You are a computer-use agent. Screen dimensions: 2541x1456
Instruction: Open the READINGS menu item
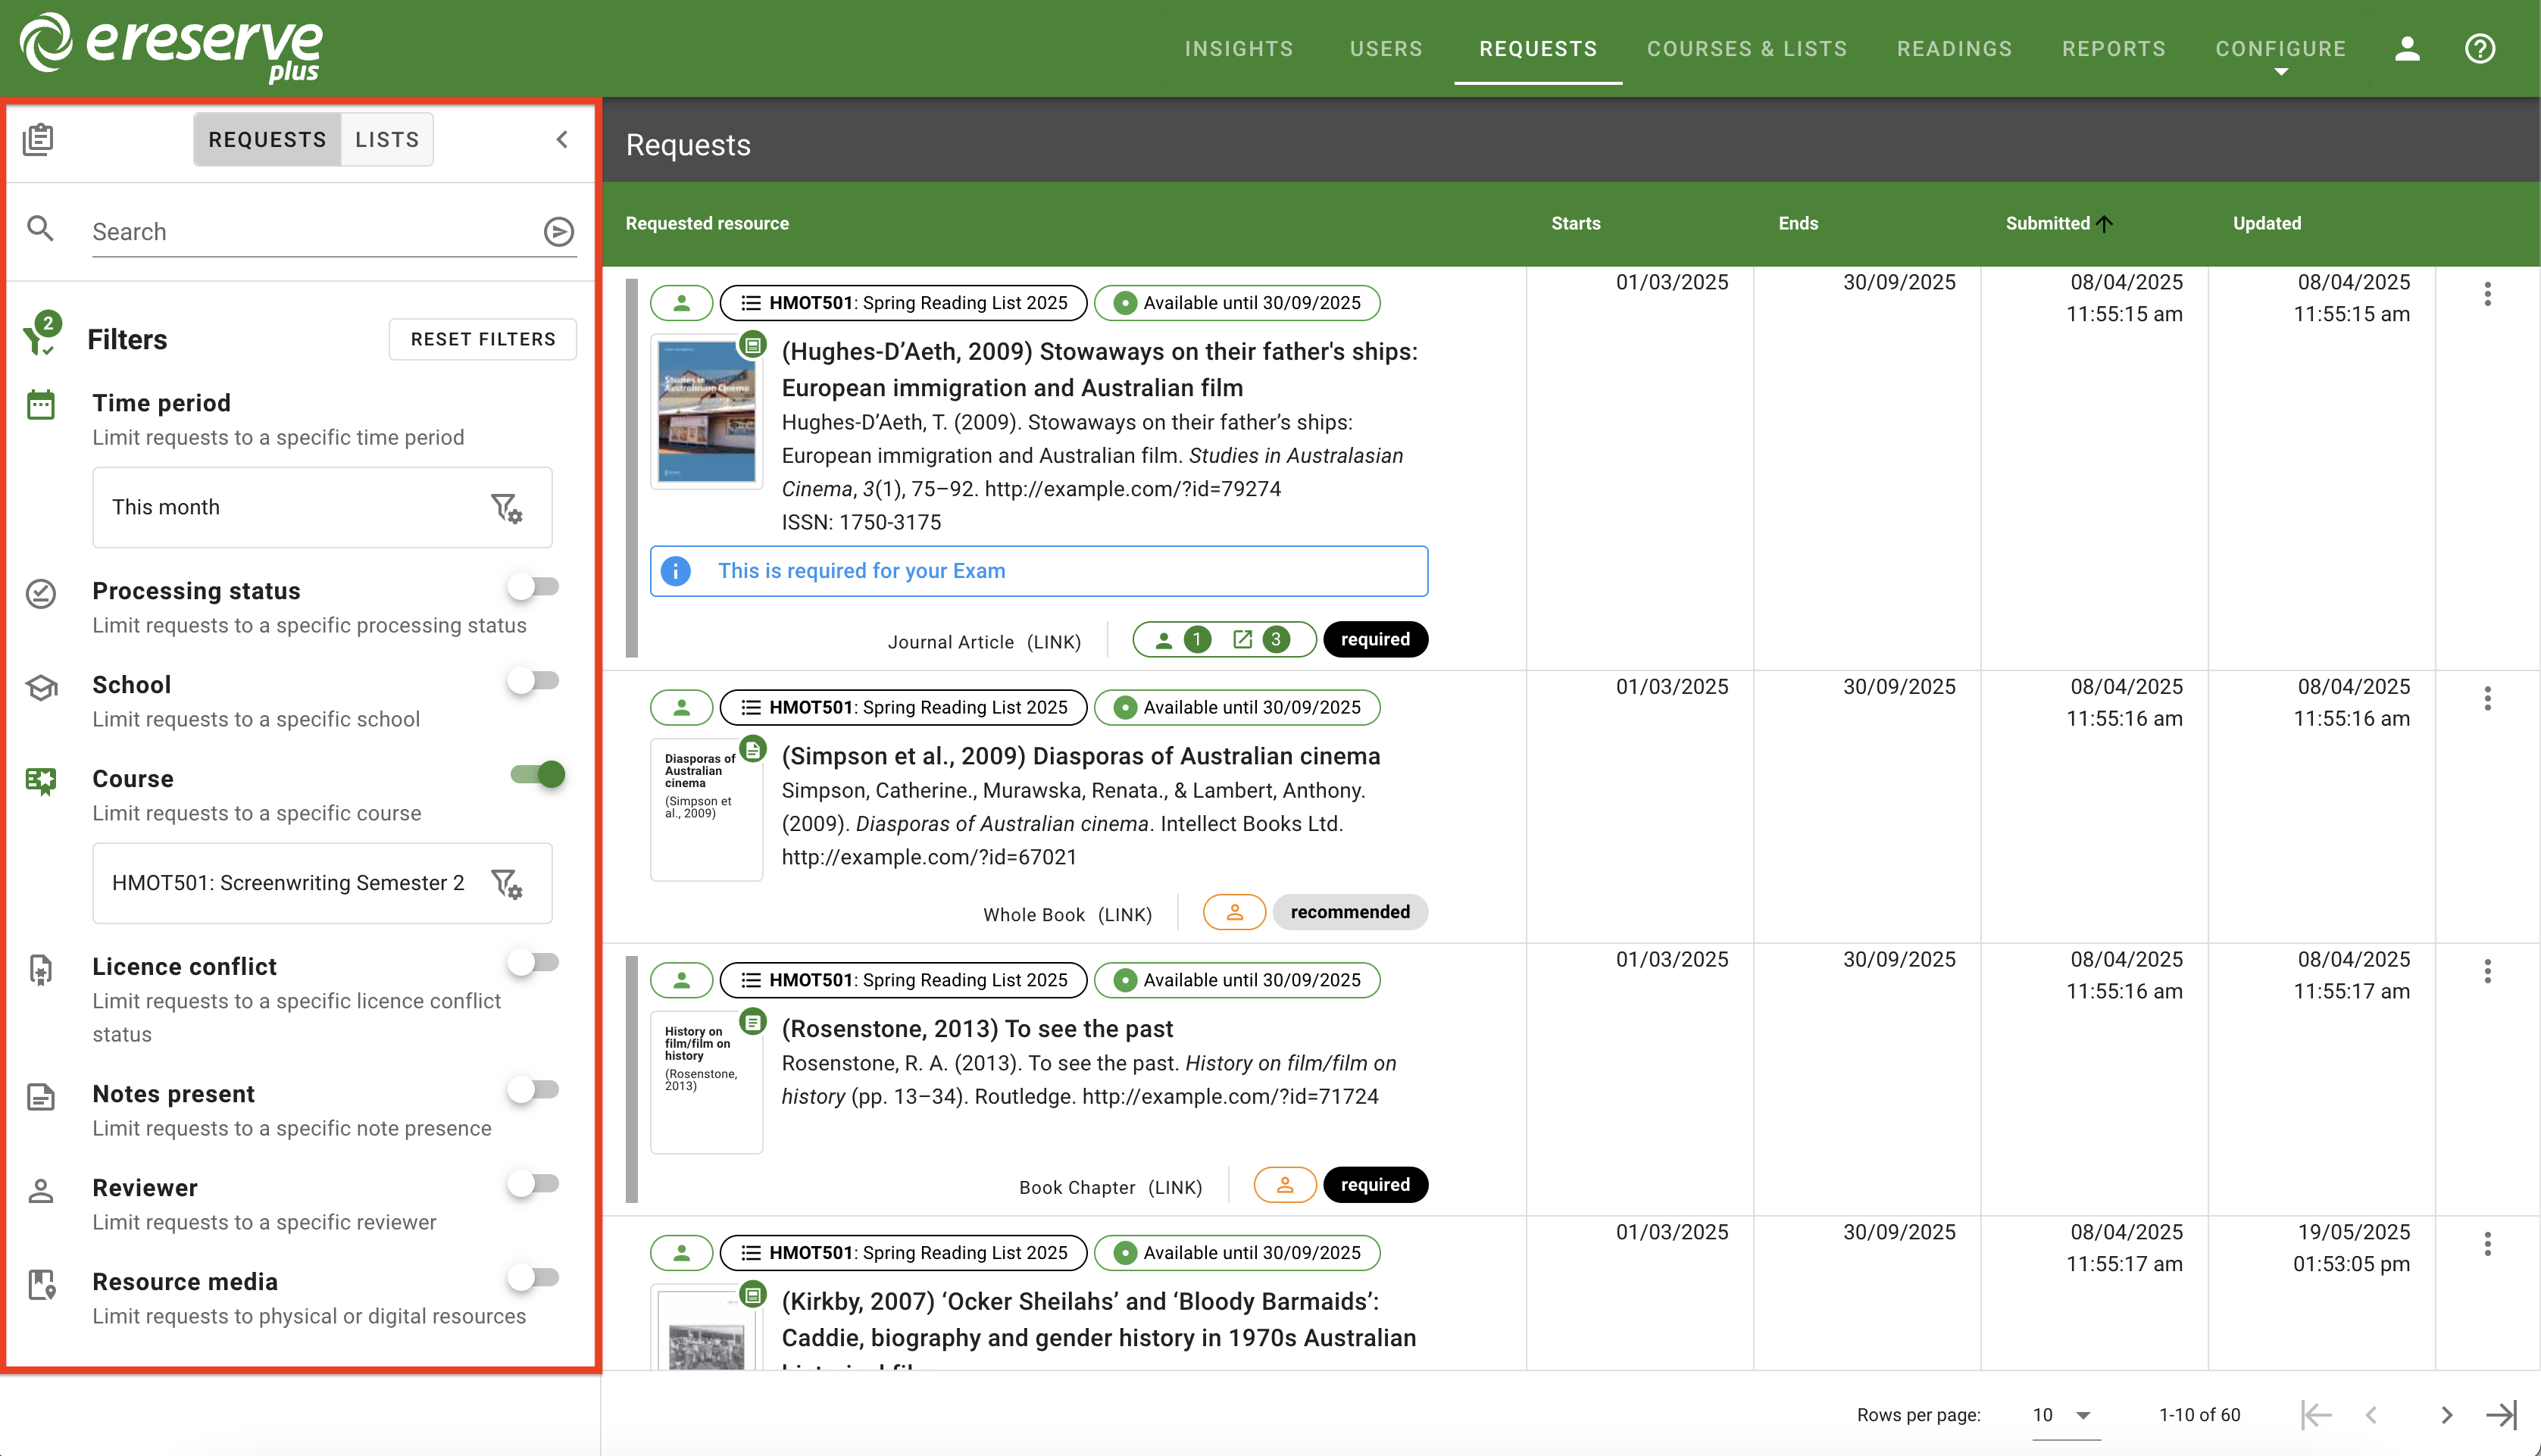pyautogui.click(x=1953, y=48)
